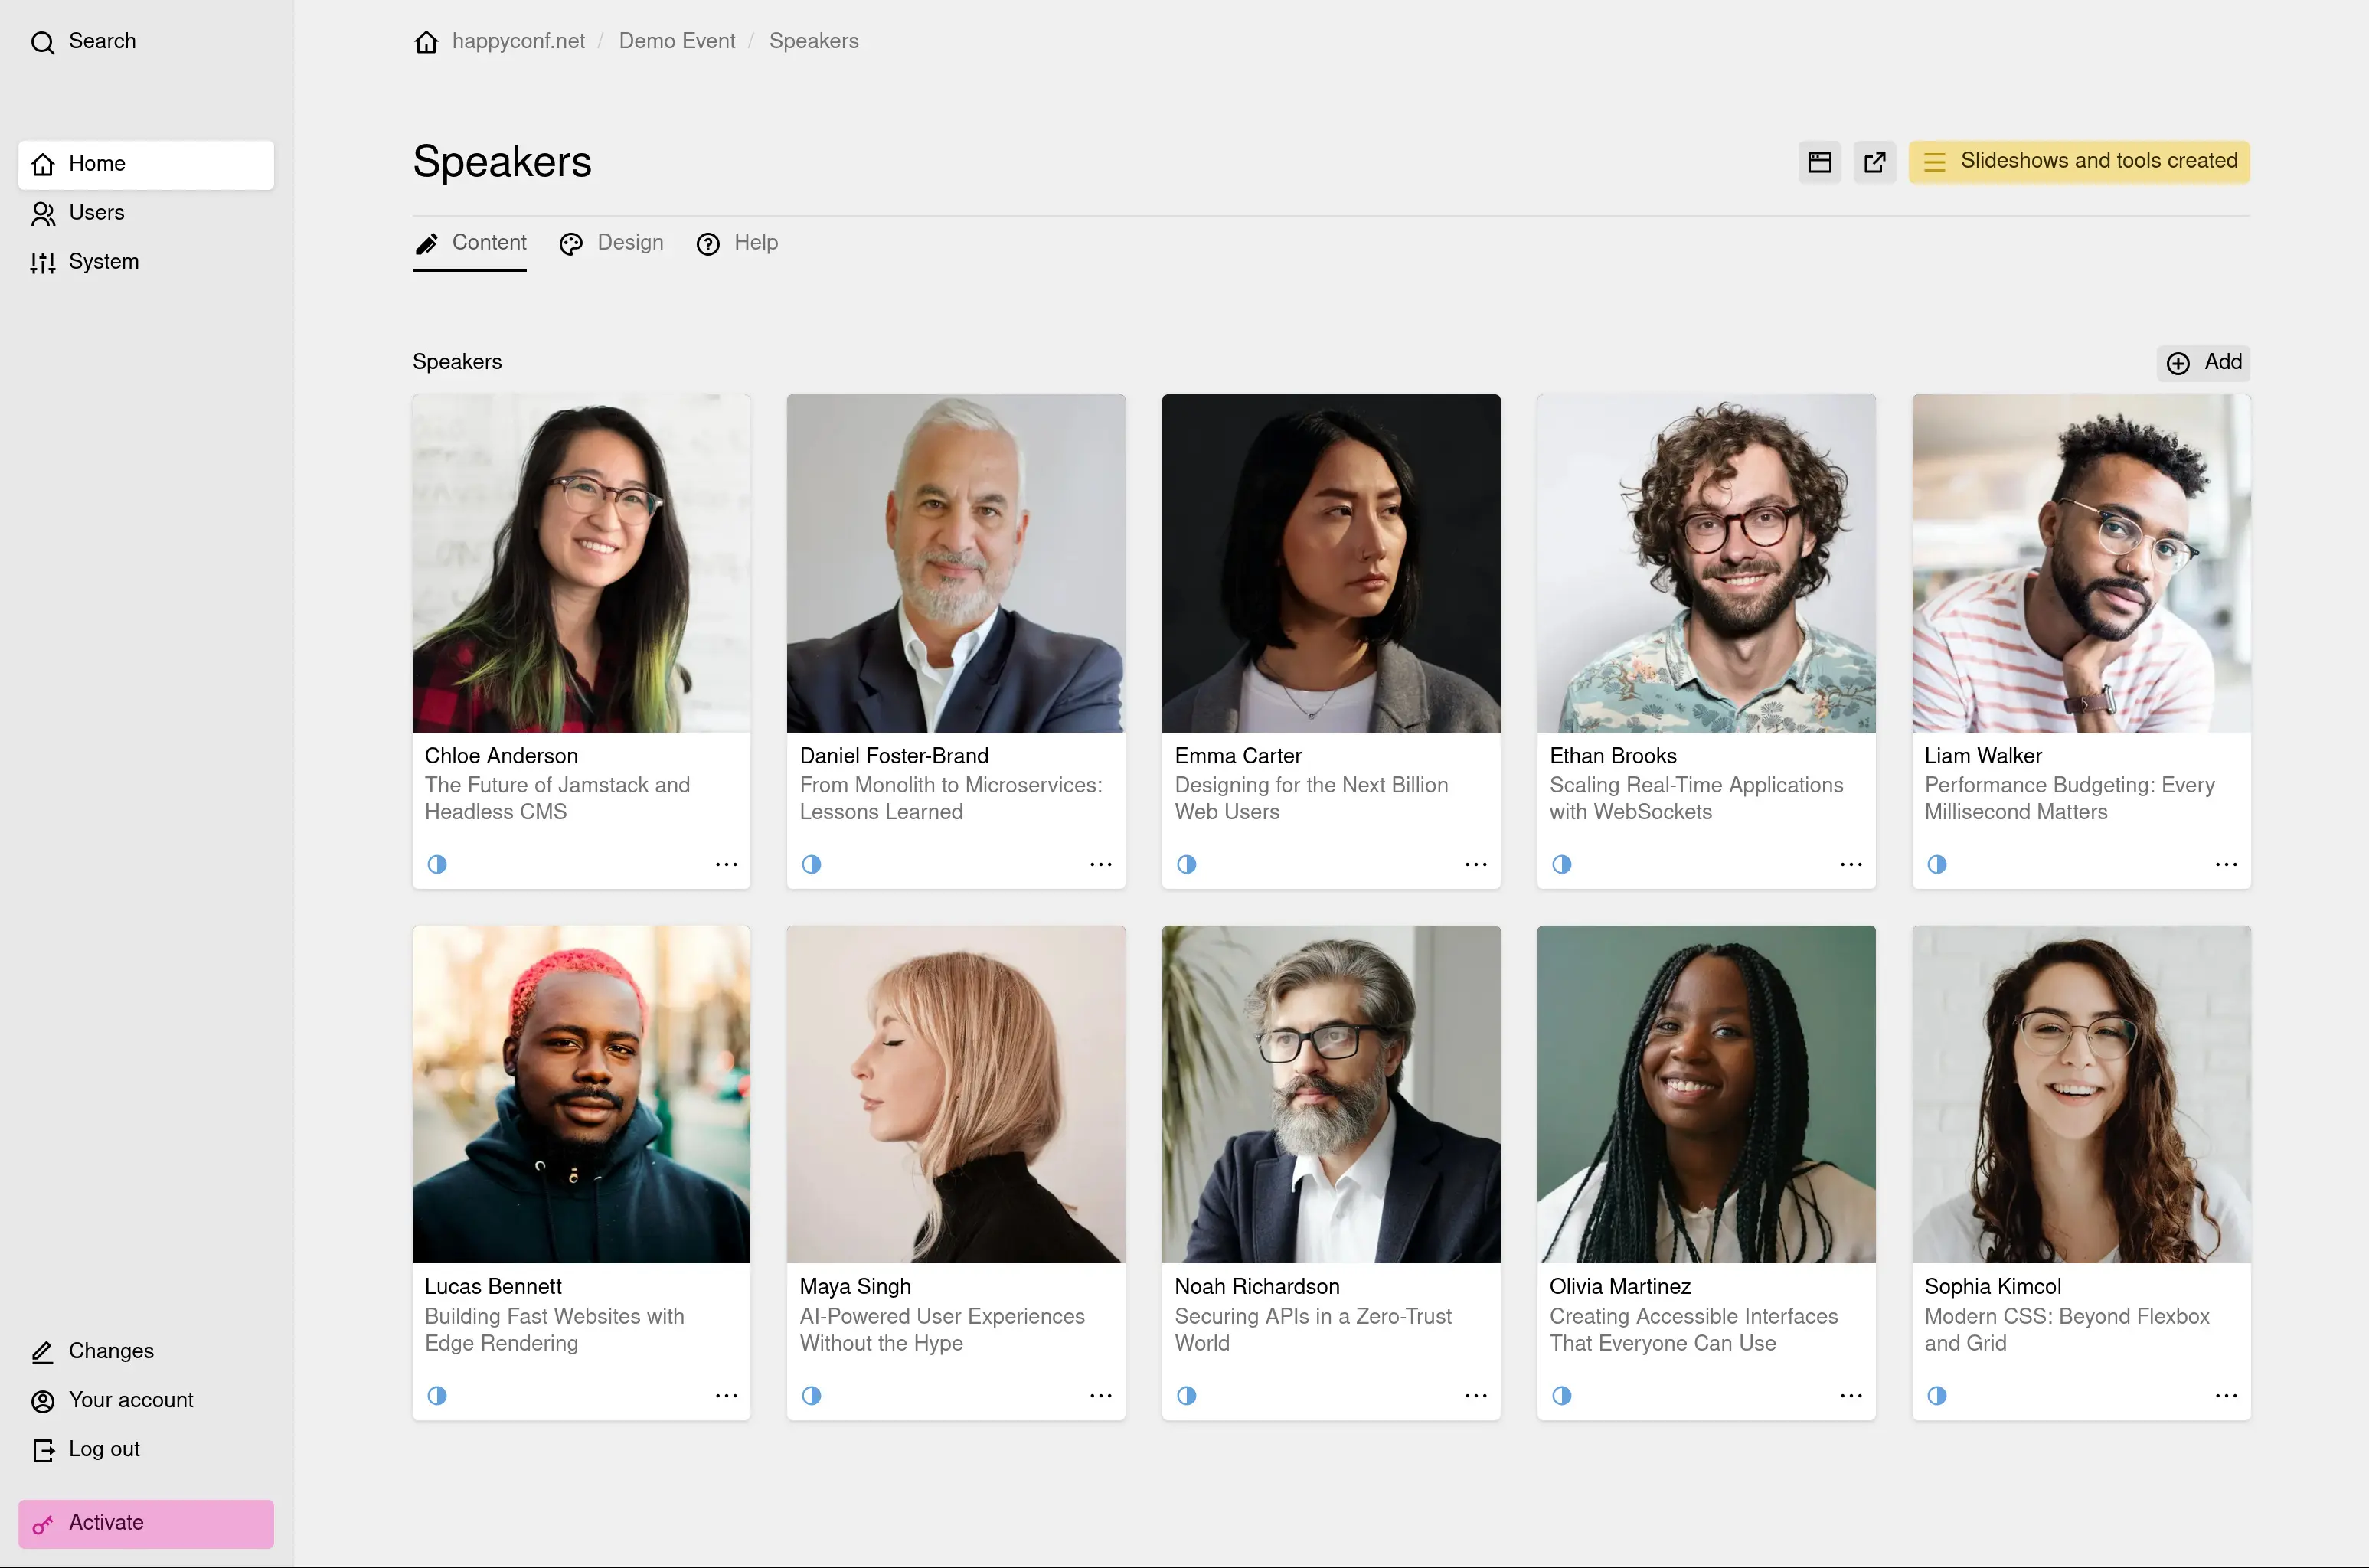Viewport: 2369px width, 1568px height.
Task: Click 'Performance Budgeting: Every Millisecond Matters' text
Action: [2069, 799]
